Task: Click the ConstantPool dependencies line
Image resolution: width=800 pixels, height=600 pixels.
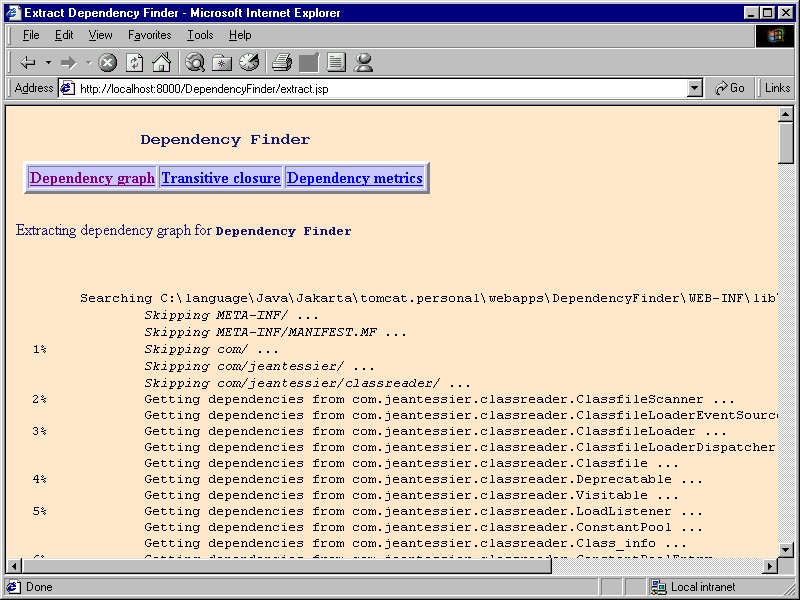Action: point(423,527)
